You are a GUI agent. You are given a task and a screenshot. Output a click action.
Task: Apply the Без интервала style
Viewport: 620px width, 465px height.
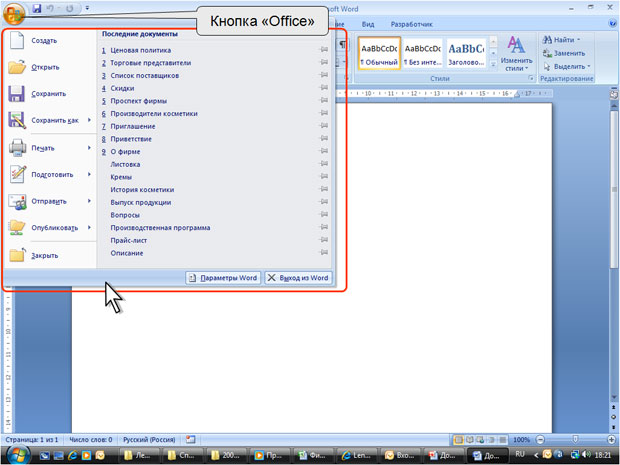[422, 53]
